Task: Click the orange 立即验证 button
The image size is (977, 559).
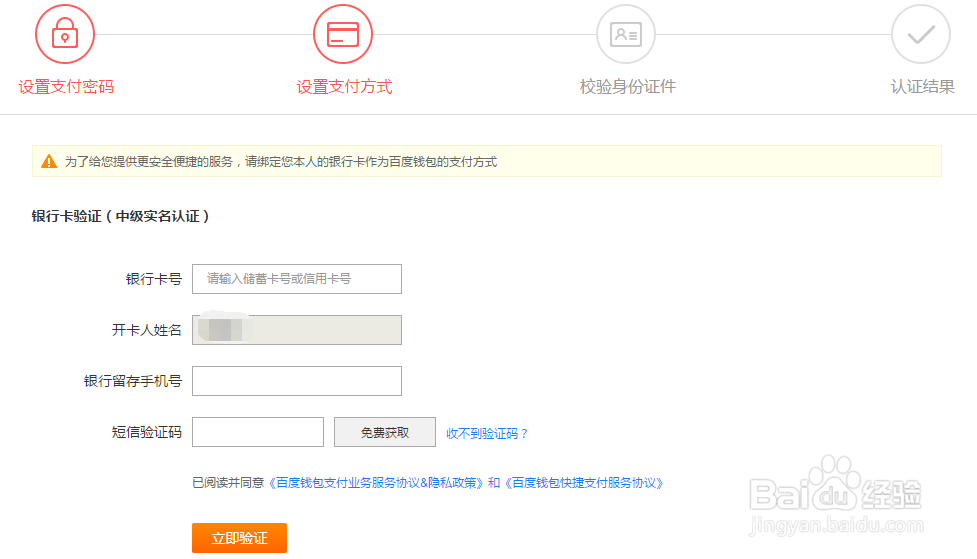Action: click(239, 538)
